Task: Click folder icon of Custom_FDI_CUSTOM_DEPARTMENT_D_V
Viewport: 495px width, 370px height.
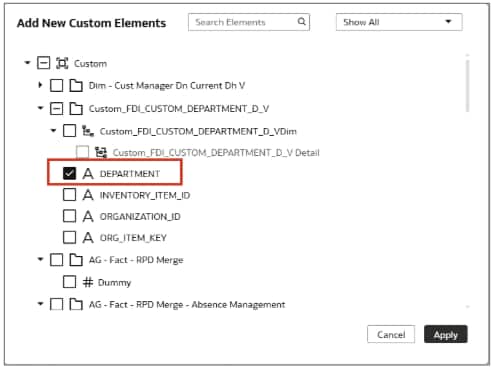Action: point(76,108)
